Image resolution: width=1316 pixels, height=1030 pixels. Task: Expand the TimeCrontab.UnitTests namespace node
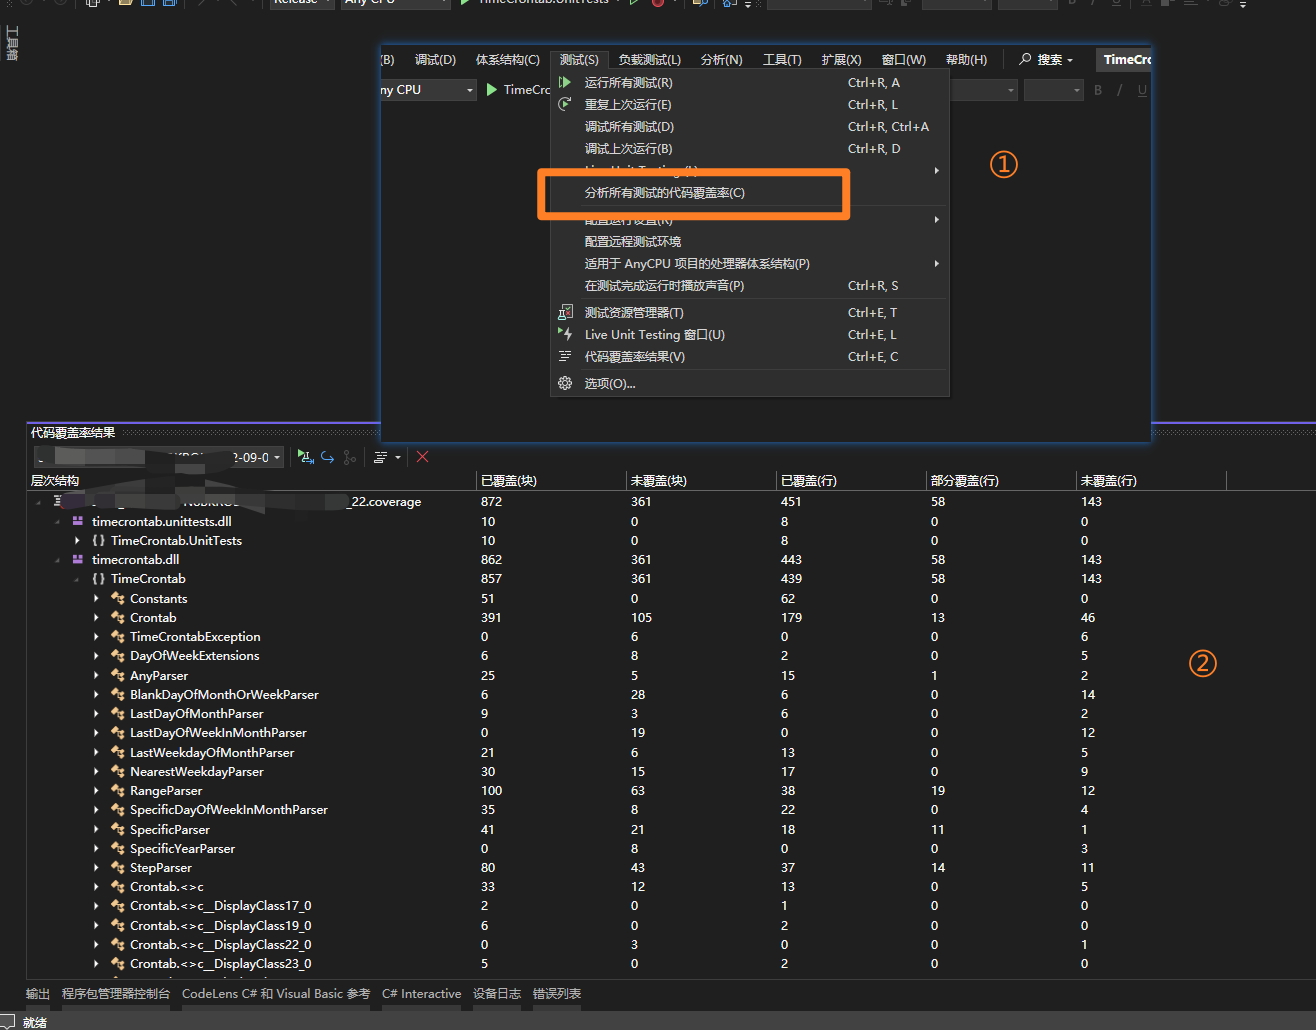click(x=78, y=541)
